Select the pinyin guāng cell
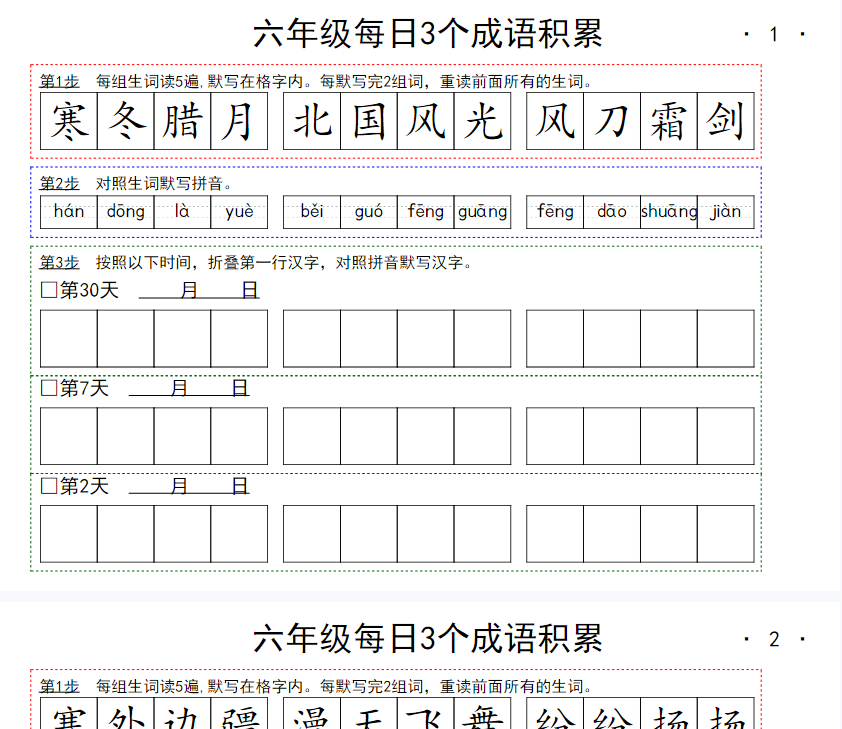This screenshot has width=842, height=729. tap(482, 211)
